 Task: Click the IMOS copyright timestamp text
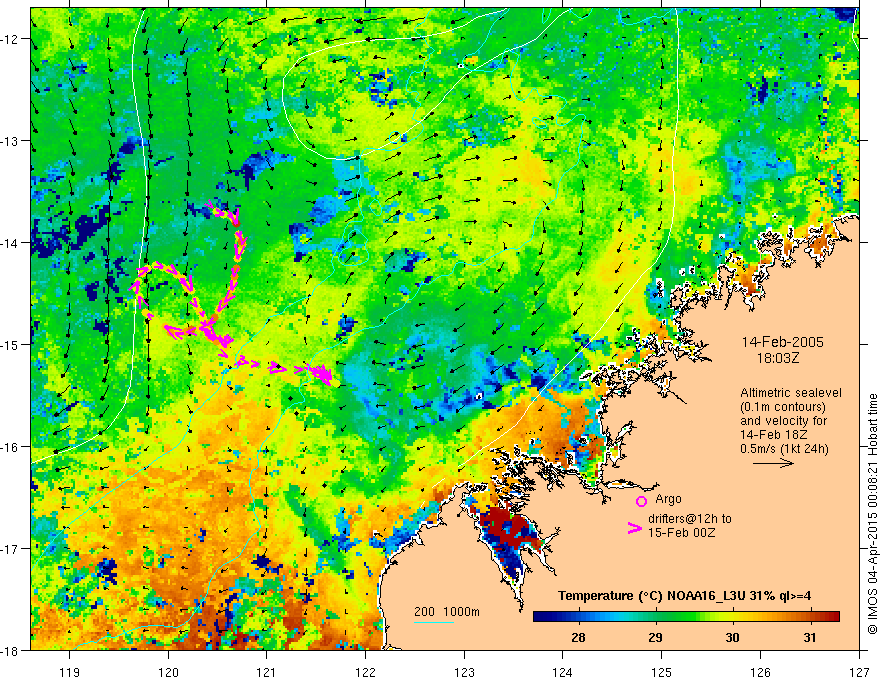pos(872,514)
